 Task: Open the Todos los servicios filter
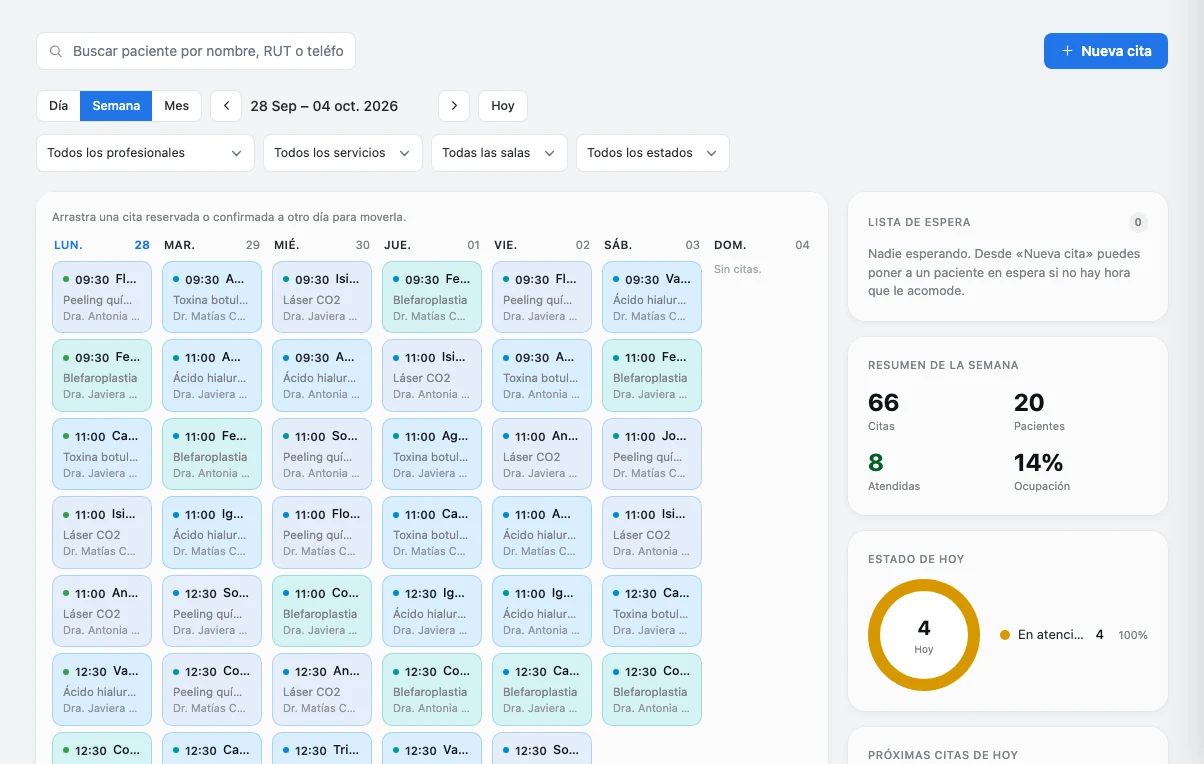(342, 153)
